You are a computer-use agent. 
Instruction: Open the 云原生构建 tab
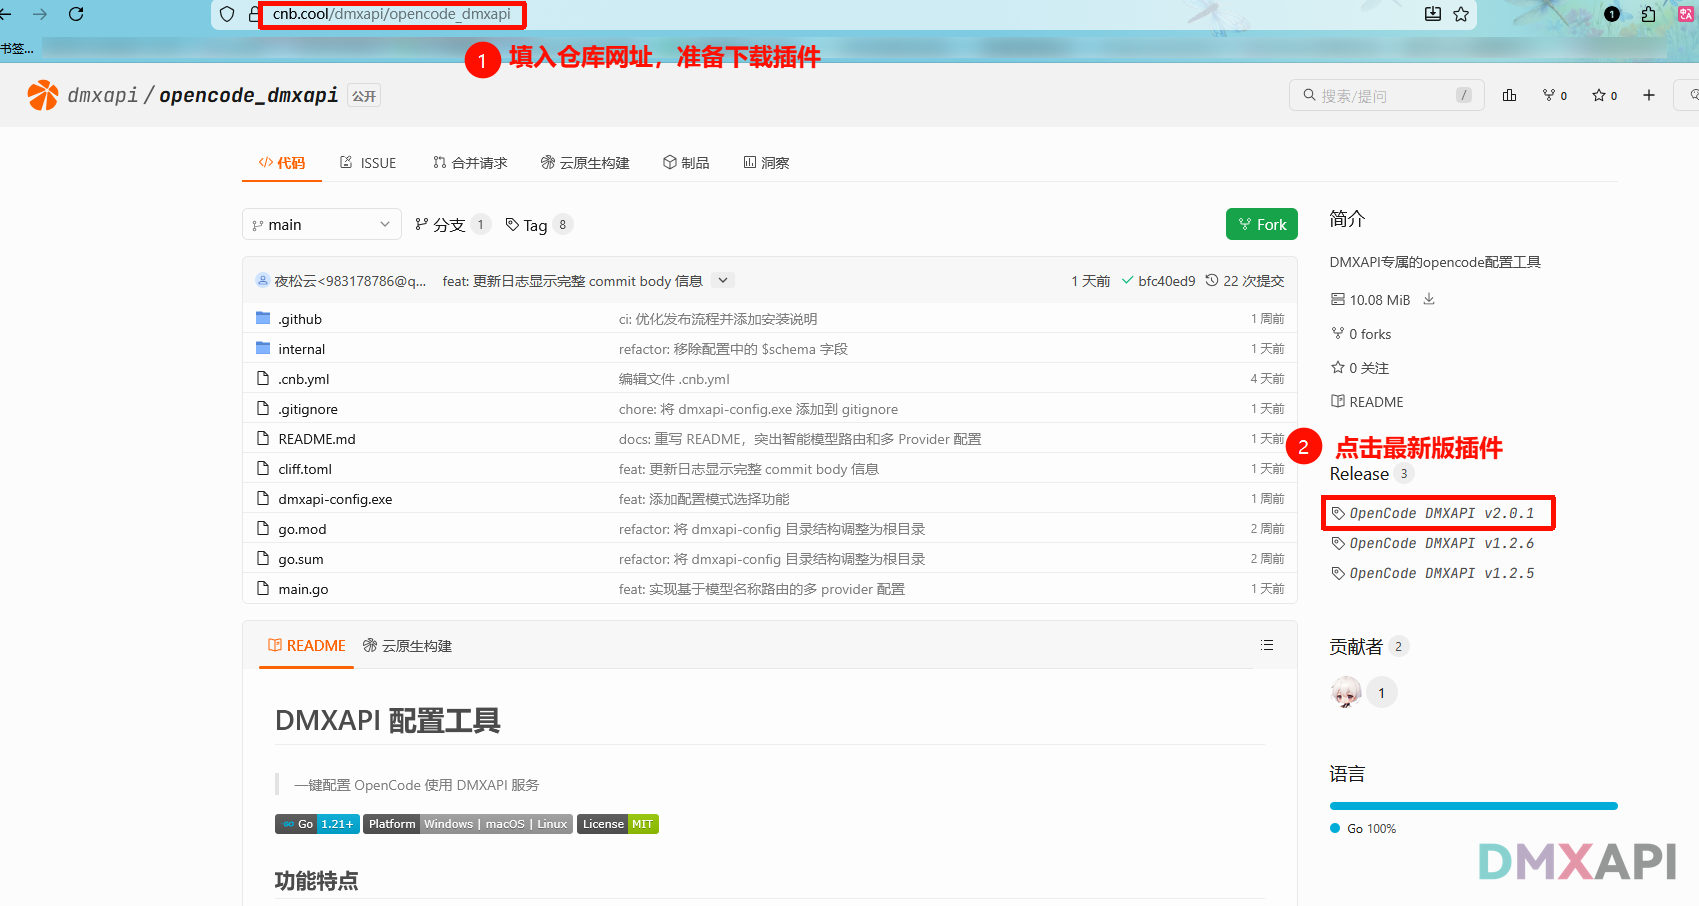coord(585,162)
